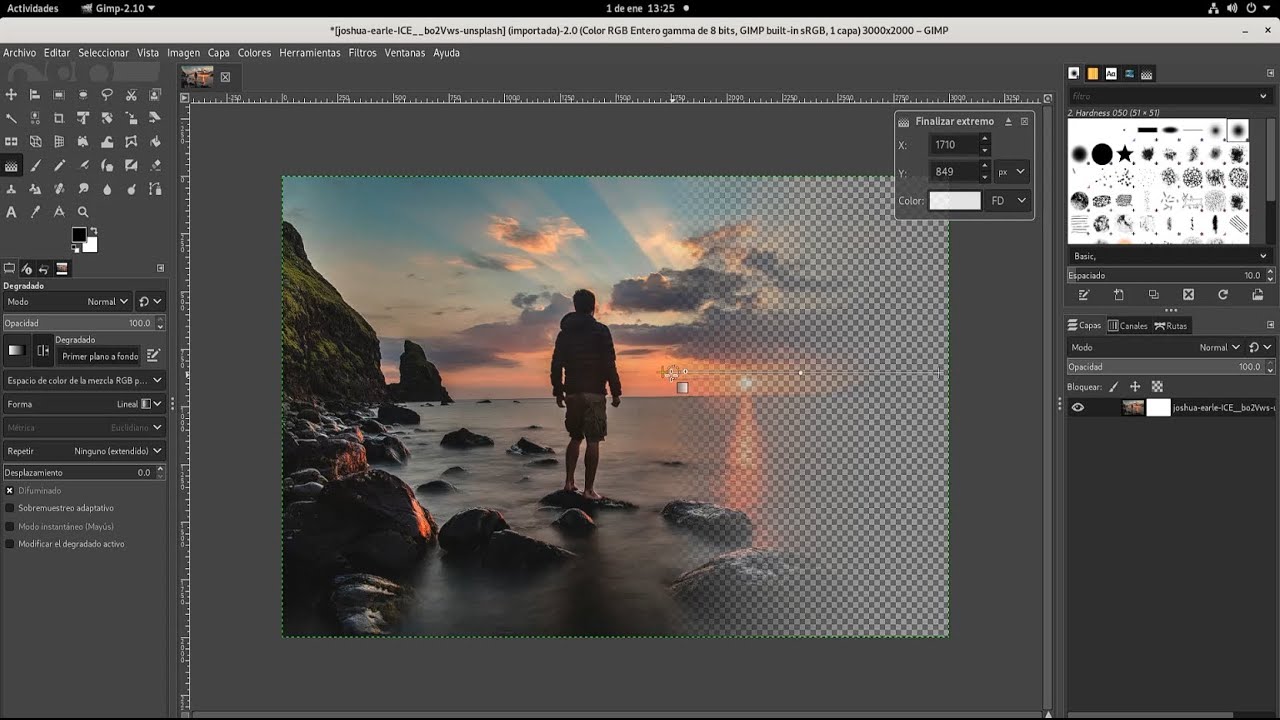Image resolution: width=1280 pixels, height=720 pixels.
Task: Click the reverse gradient icon
Action: [43, 351]
